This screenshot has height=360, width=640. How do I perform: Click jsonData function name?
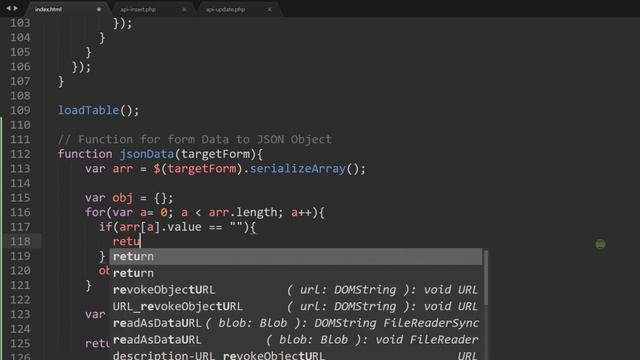tap(147, 154)
